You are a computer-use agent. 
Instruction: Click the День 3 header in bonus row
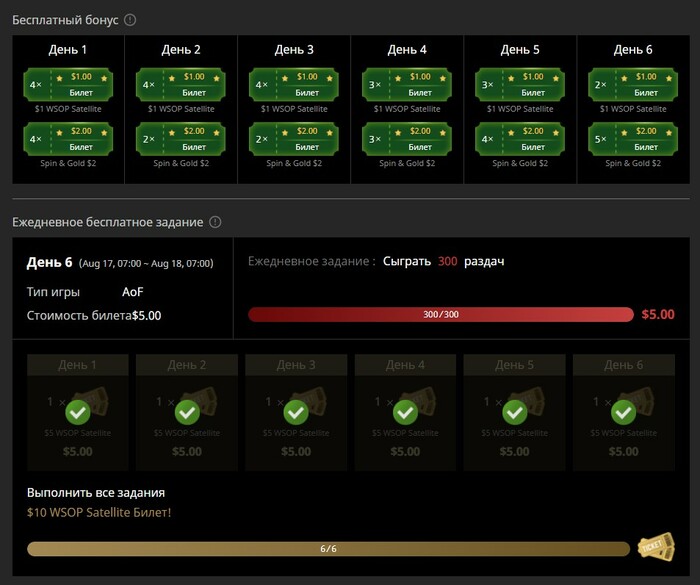(294, 50)
